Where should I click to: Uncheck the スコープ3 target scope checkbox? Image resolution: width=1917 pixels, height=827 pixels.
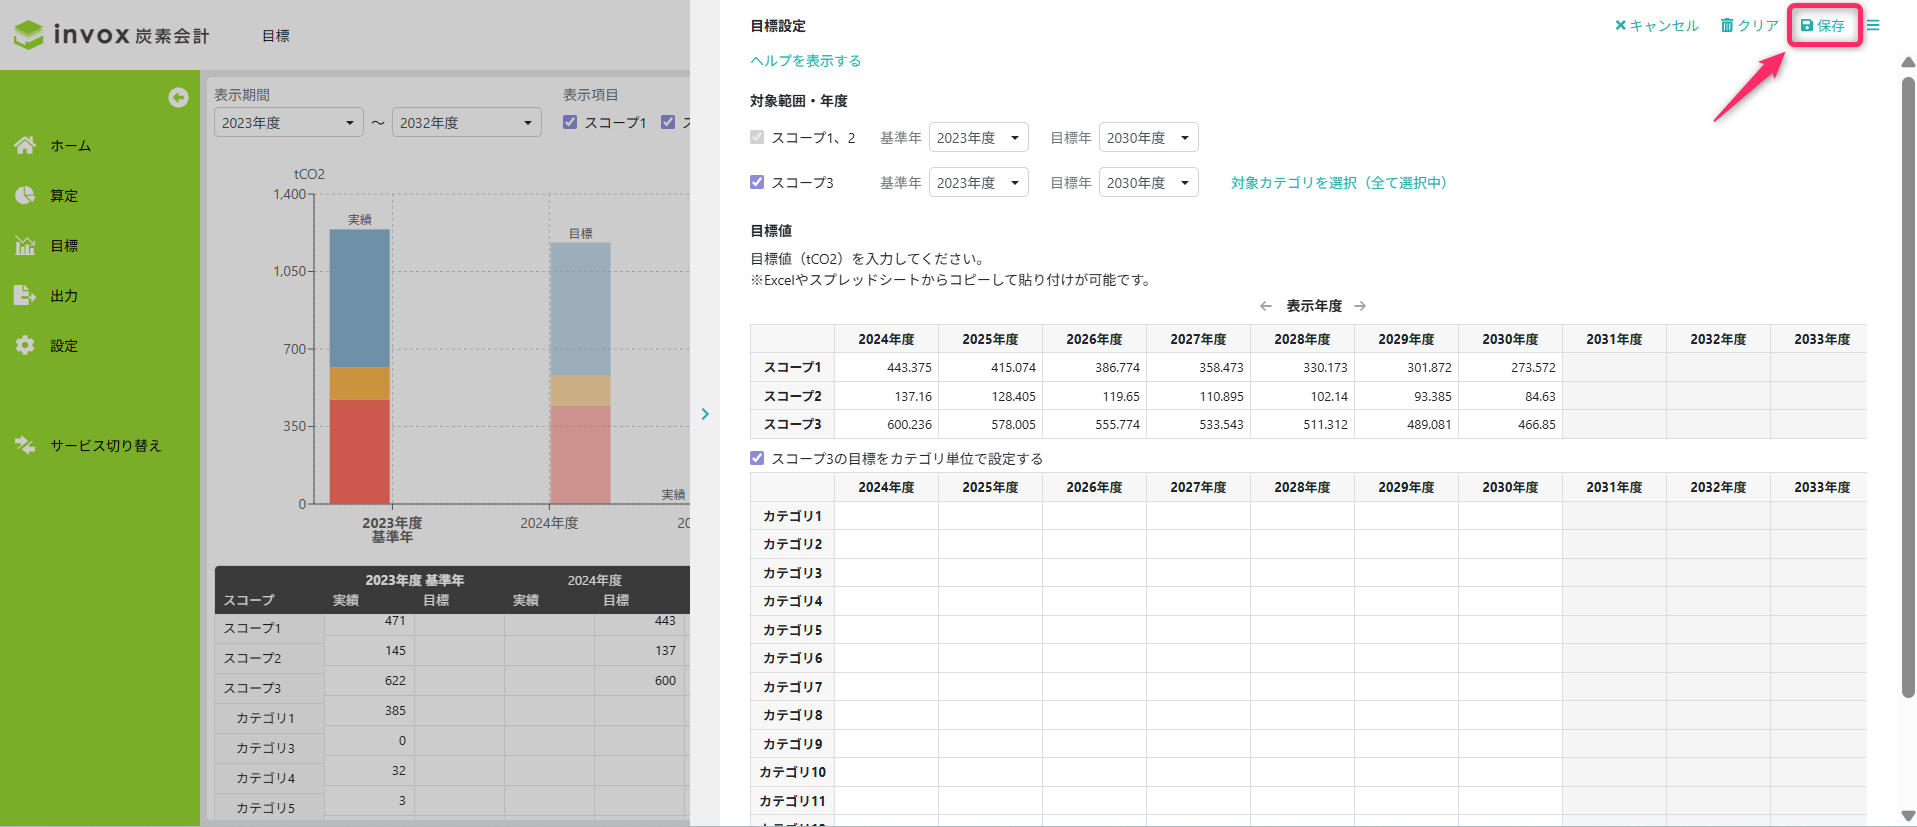(757, 182)
